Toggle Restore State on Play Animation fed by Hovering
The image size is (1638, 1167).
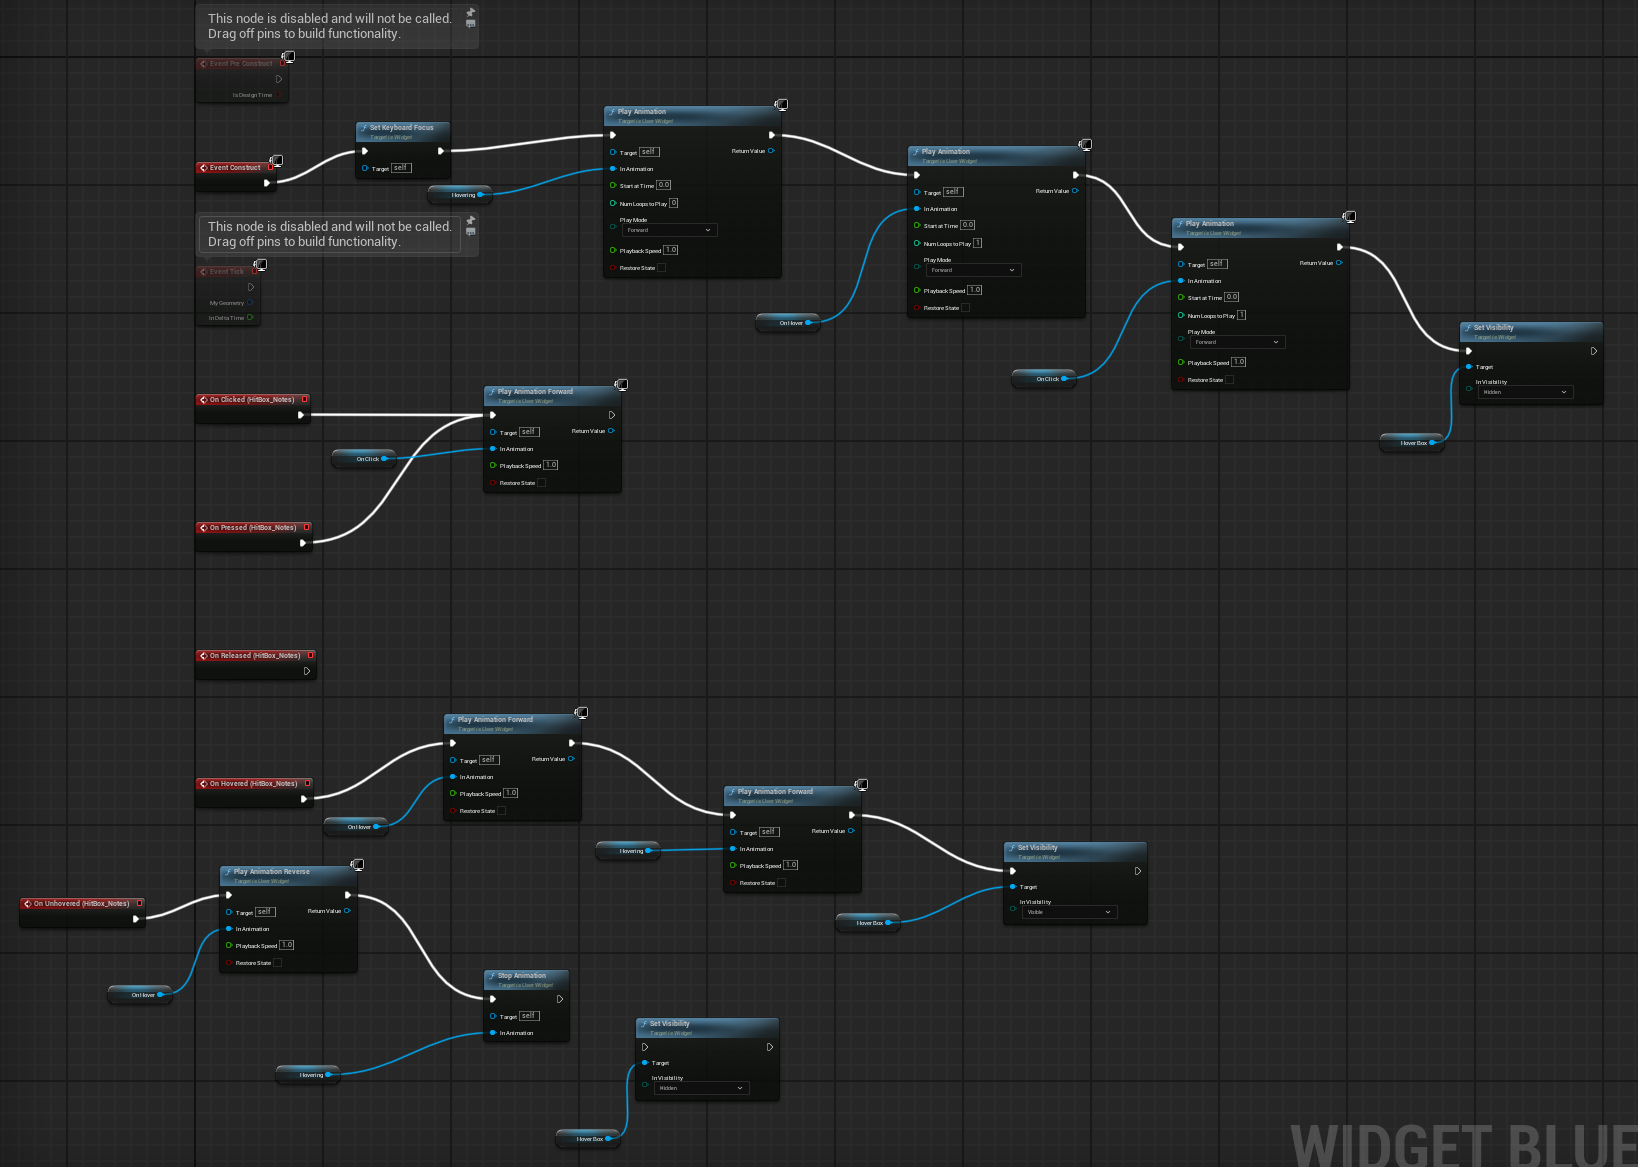(x=661, y=268)
